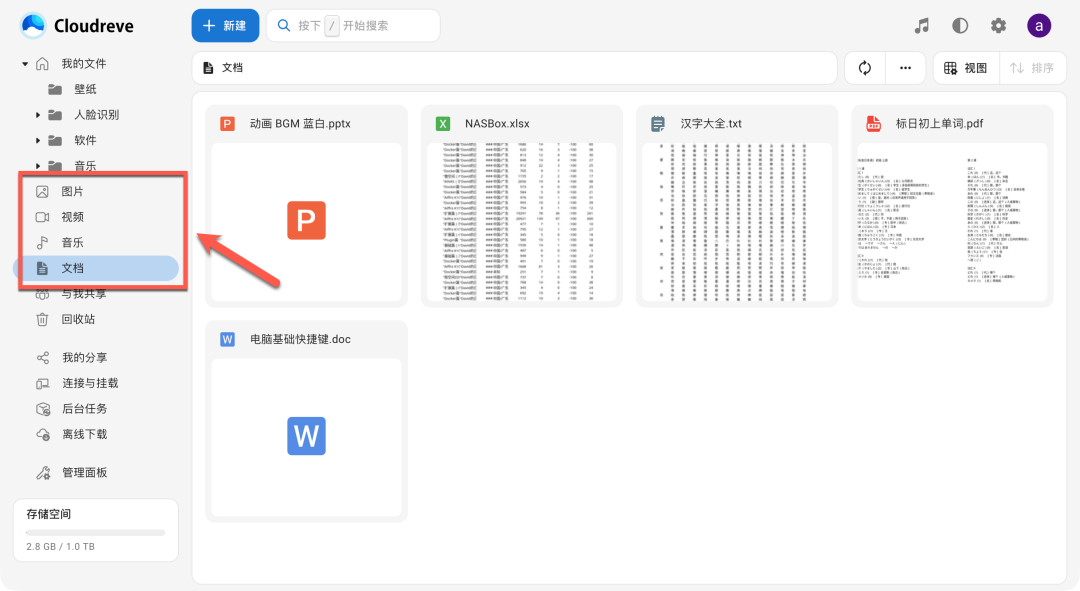Open the pptx large P thumbnail
This screenshot has width=1080, height=591.
coord(307,220)
